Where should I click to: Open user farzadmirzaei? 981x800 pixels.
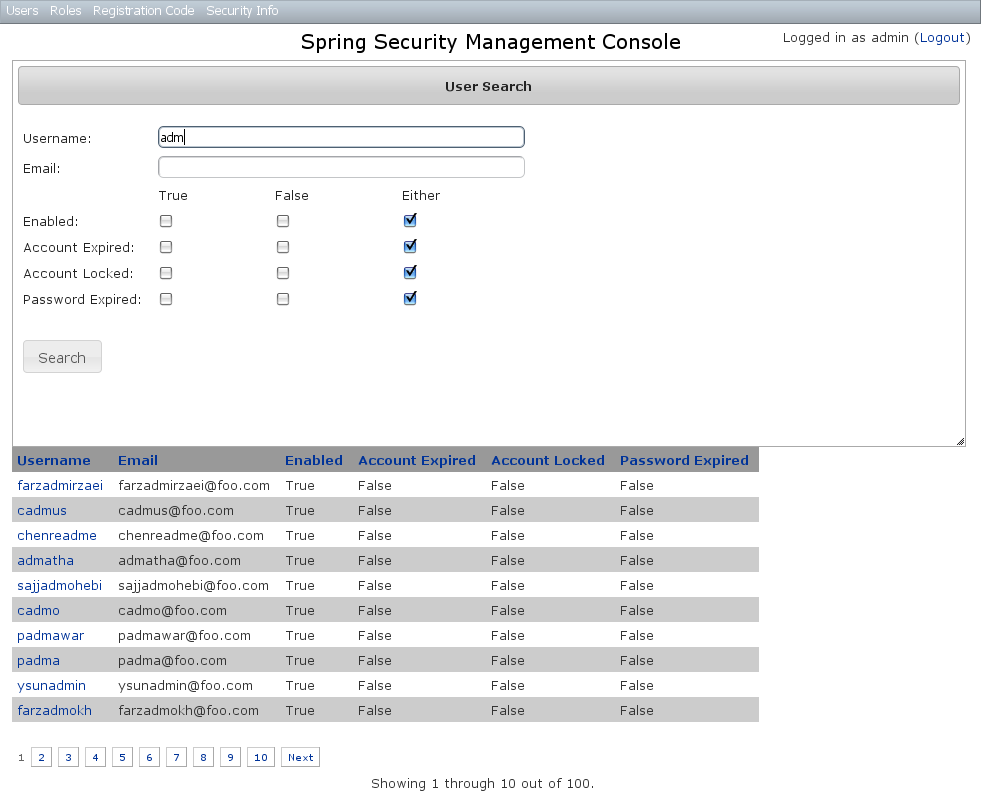tap(60, 486)
